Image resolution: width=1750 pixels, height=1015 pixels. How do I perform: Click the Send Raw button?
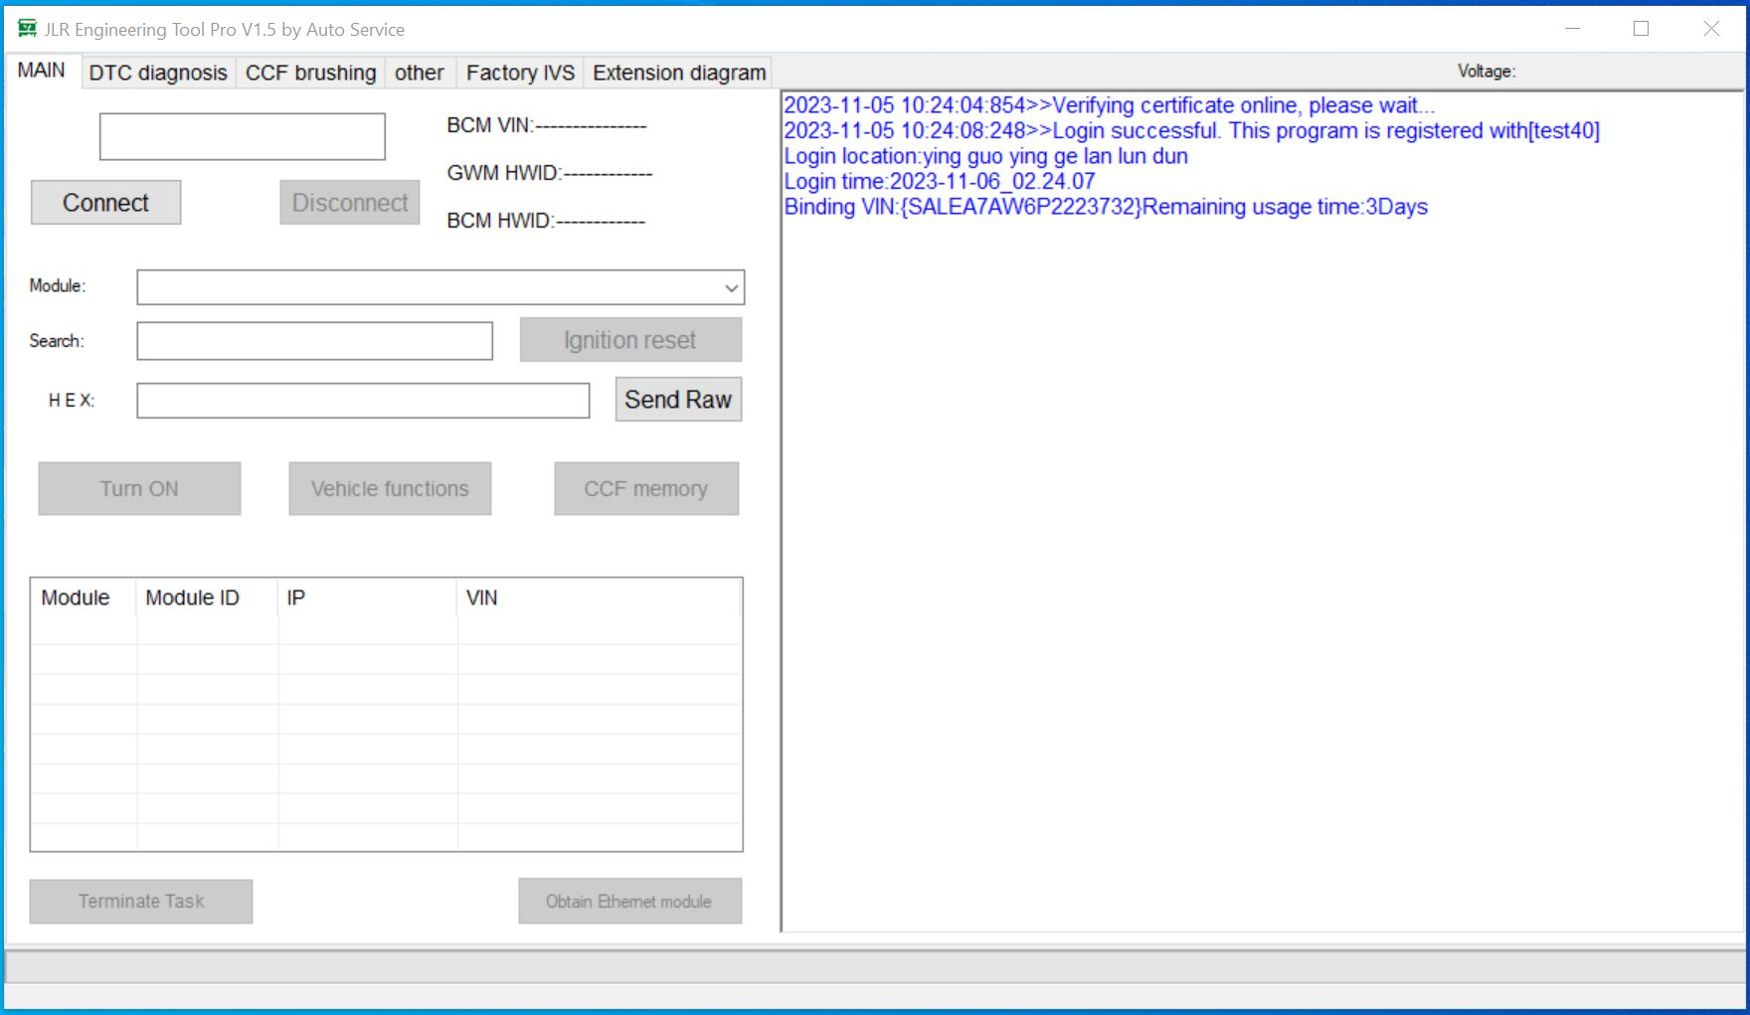point(678,399)
